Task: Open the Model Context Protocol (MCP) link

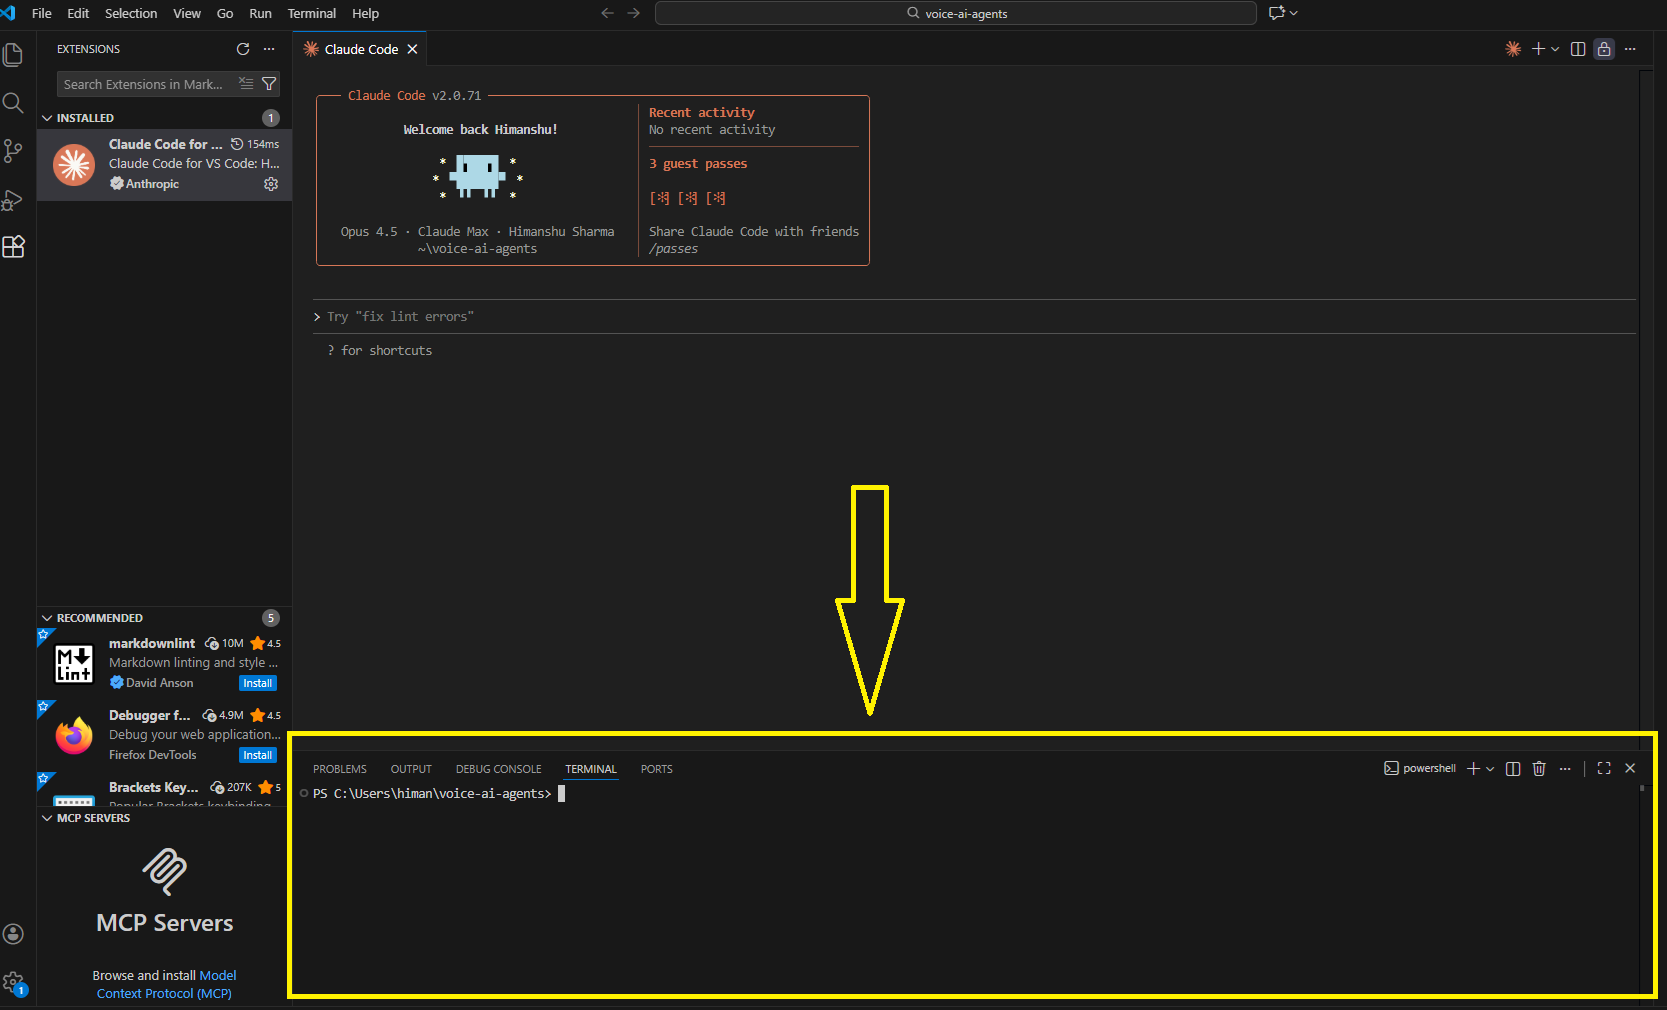Action: pyautogui.click(x=166, y=984)
